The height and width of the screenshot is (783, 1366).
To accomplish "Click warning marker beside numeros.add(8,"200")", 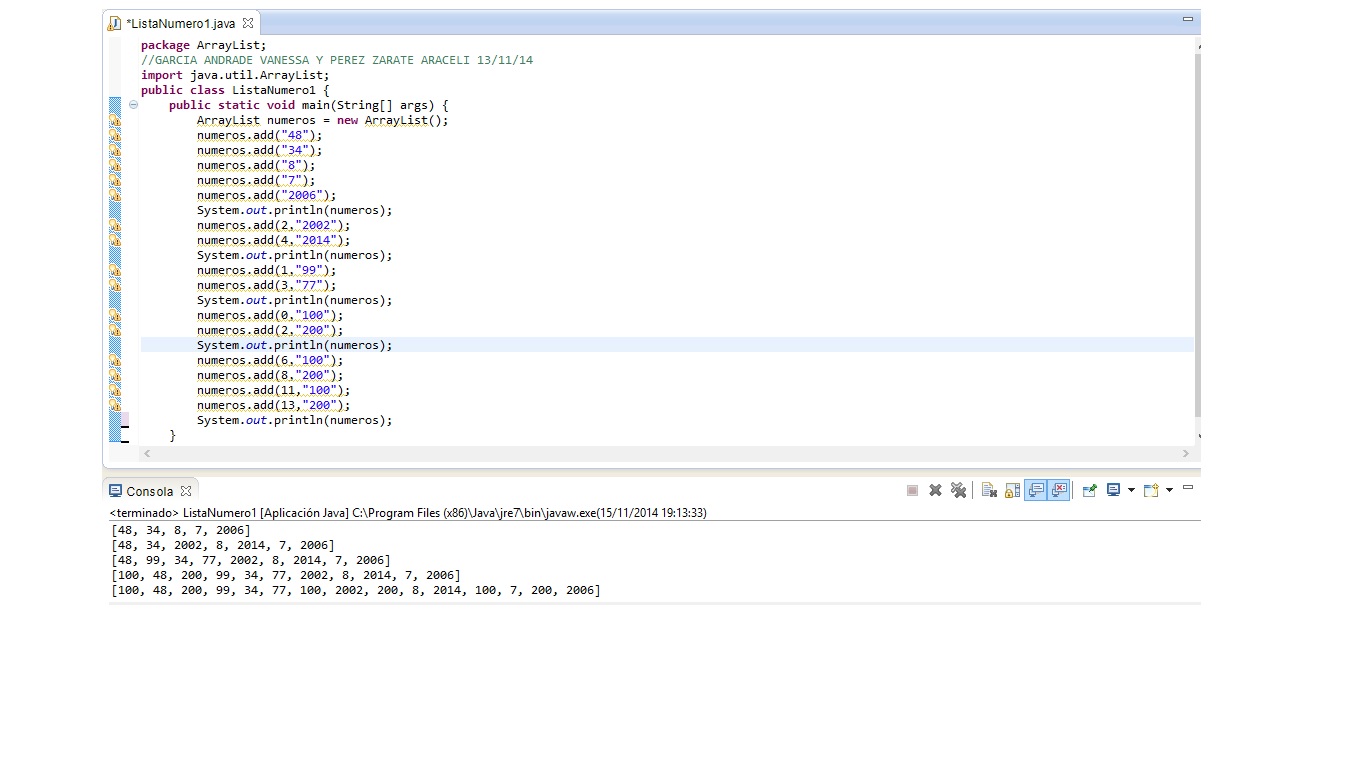I will click(115, 375).
